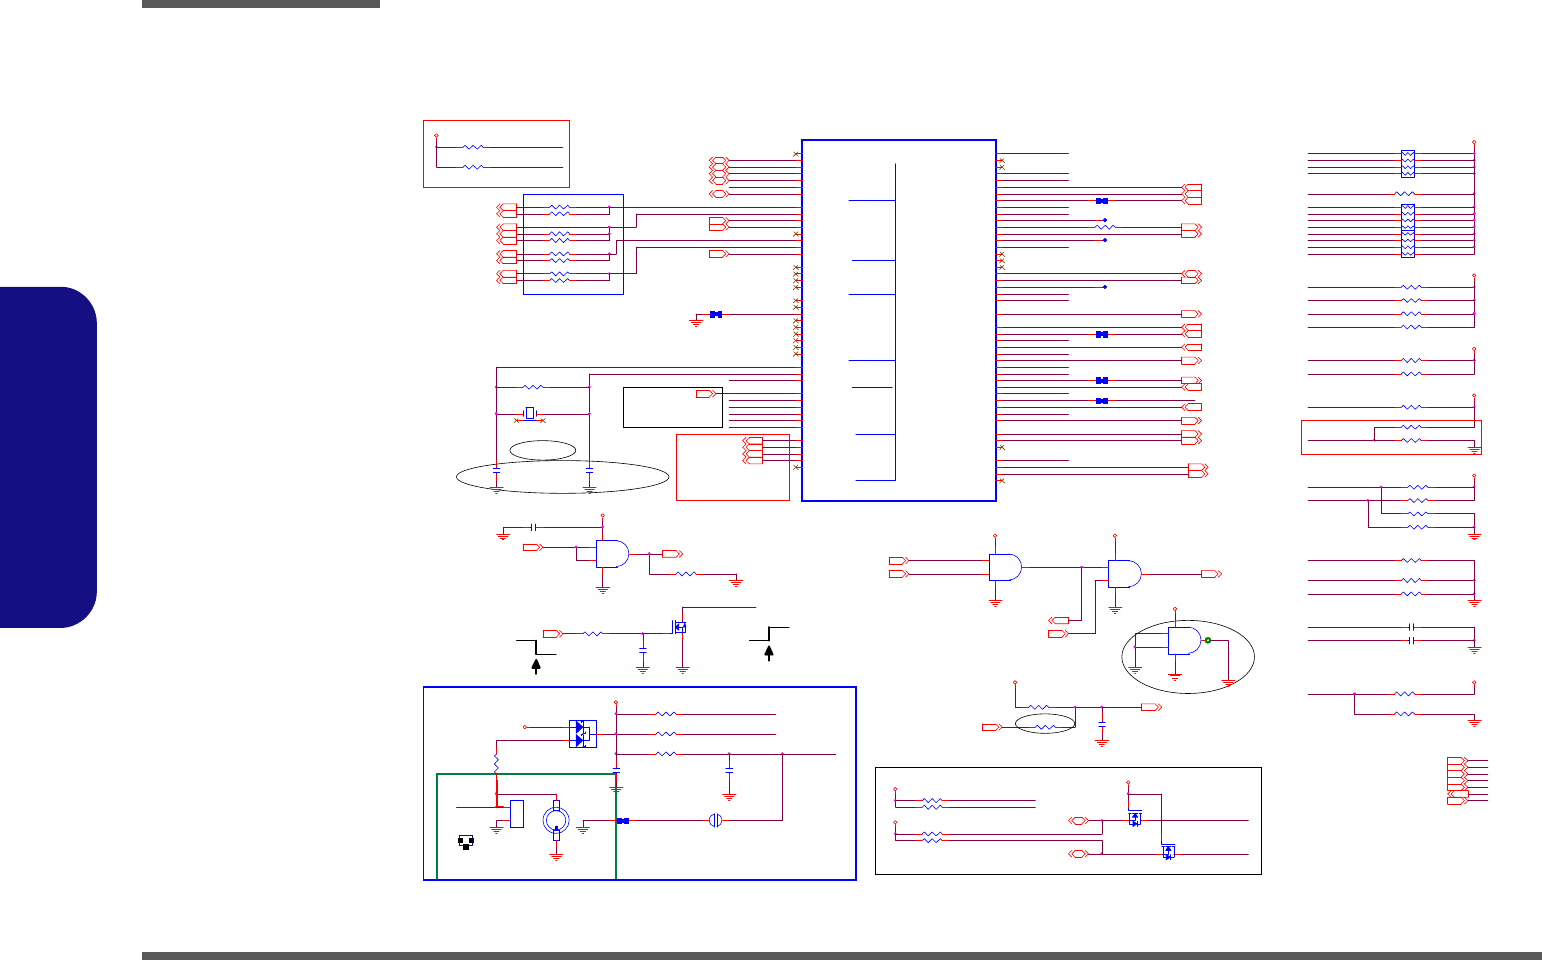Select the output port of the left AND gate
Viewport: 1542px width, 960px height.
[x=671, y=553]
